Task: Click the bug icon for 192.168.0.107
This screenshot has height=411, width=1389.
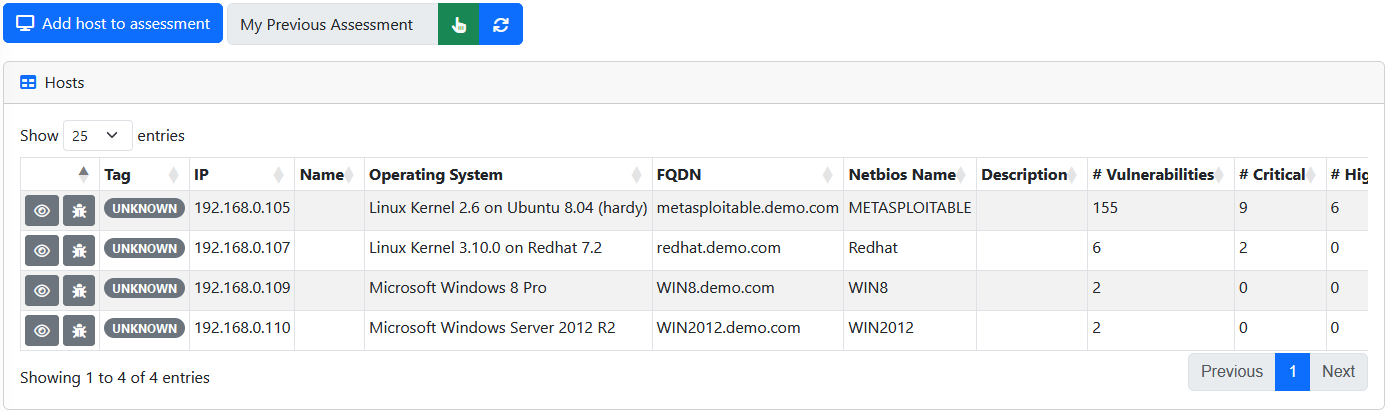Action: (x=79, y=250)
